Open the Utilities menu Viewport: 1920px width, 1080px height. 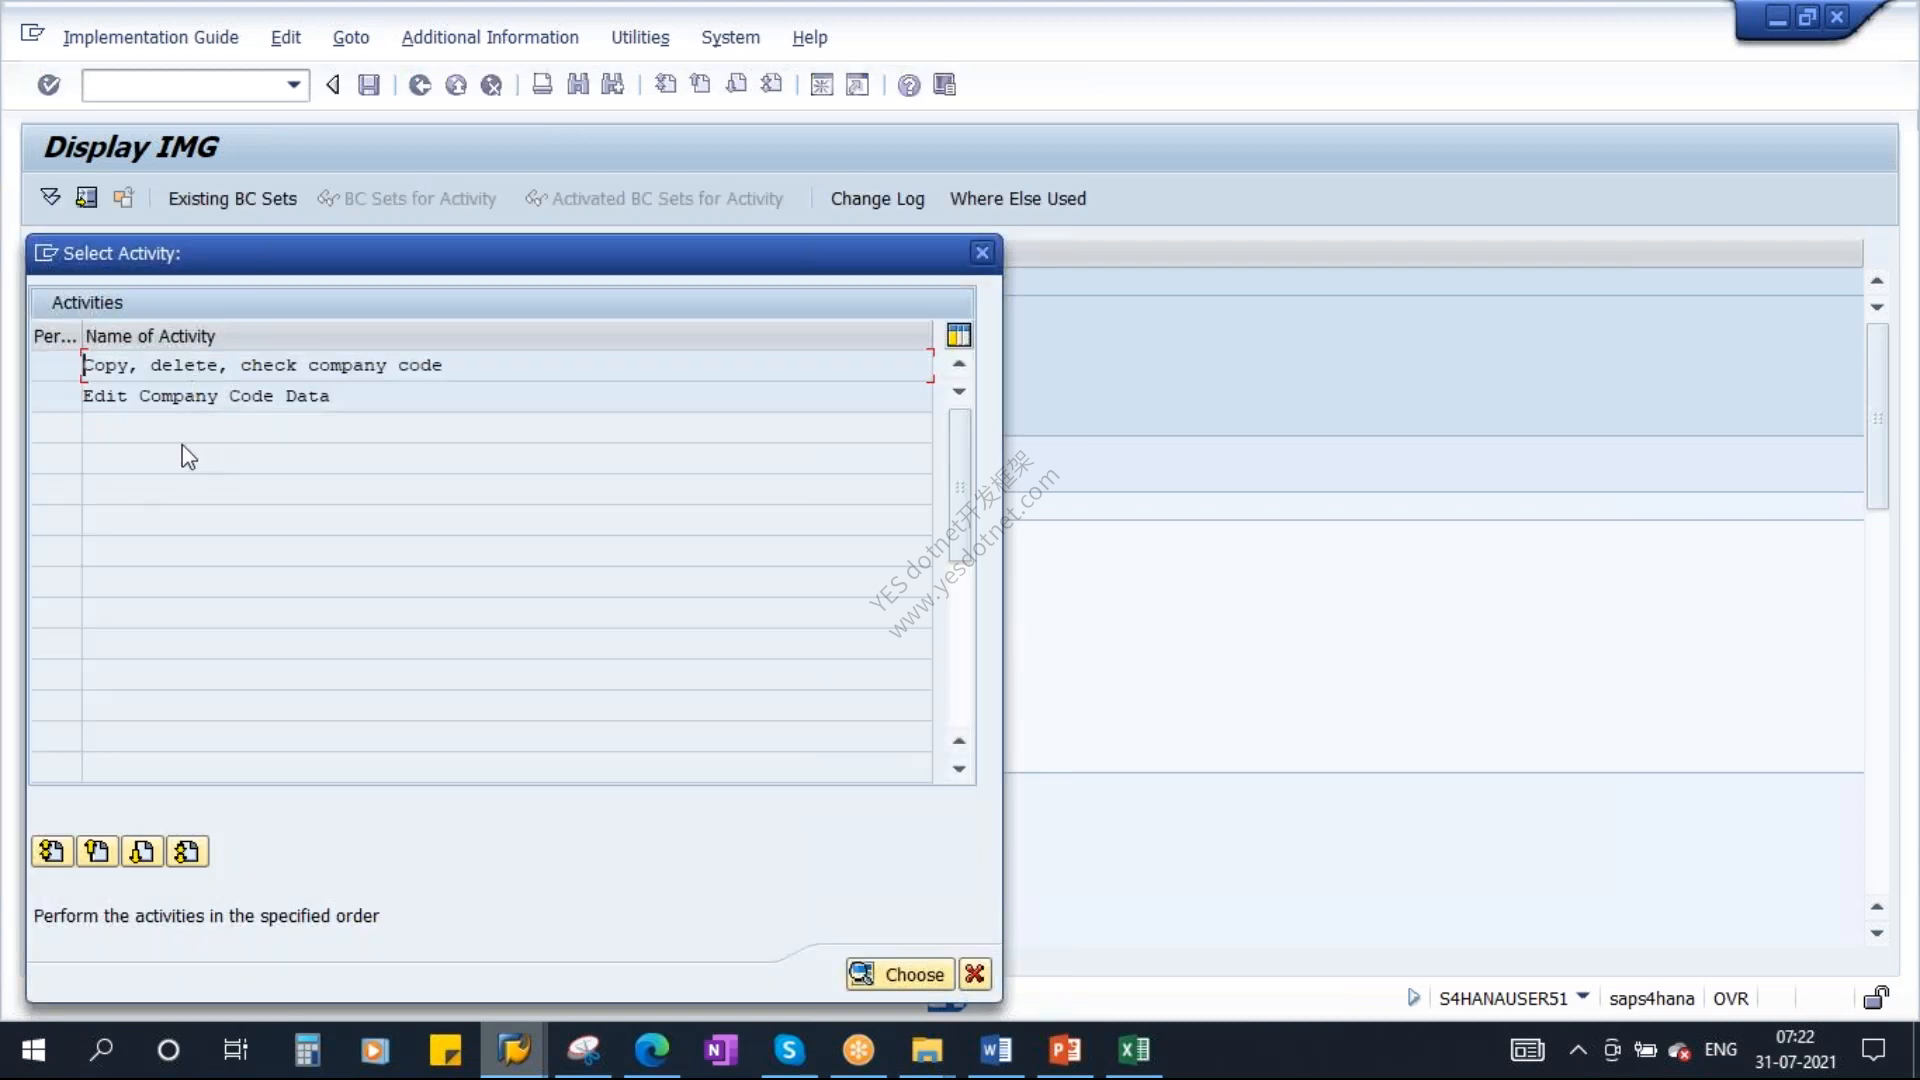[x=640, y=37]
